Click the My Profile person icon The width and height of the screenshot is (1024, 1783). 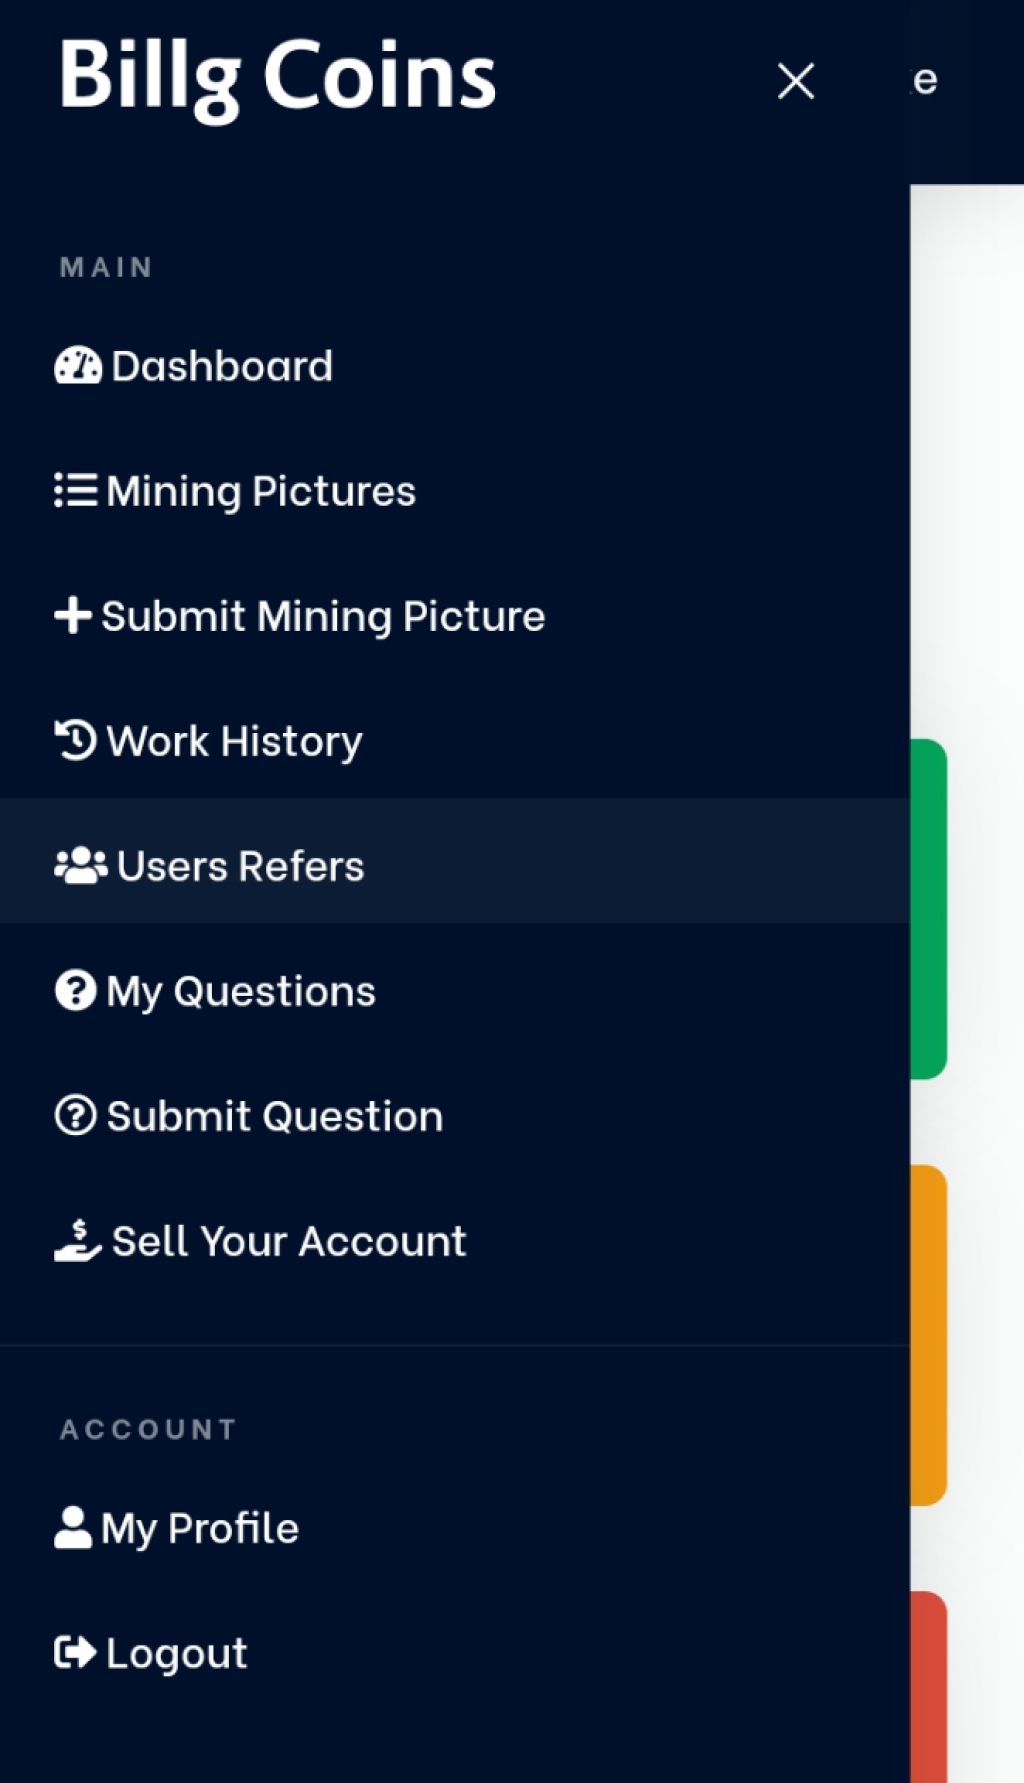[73, 1528]
